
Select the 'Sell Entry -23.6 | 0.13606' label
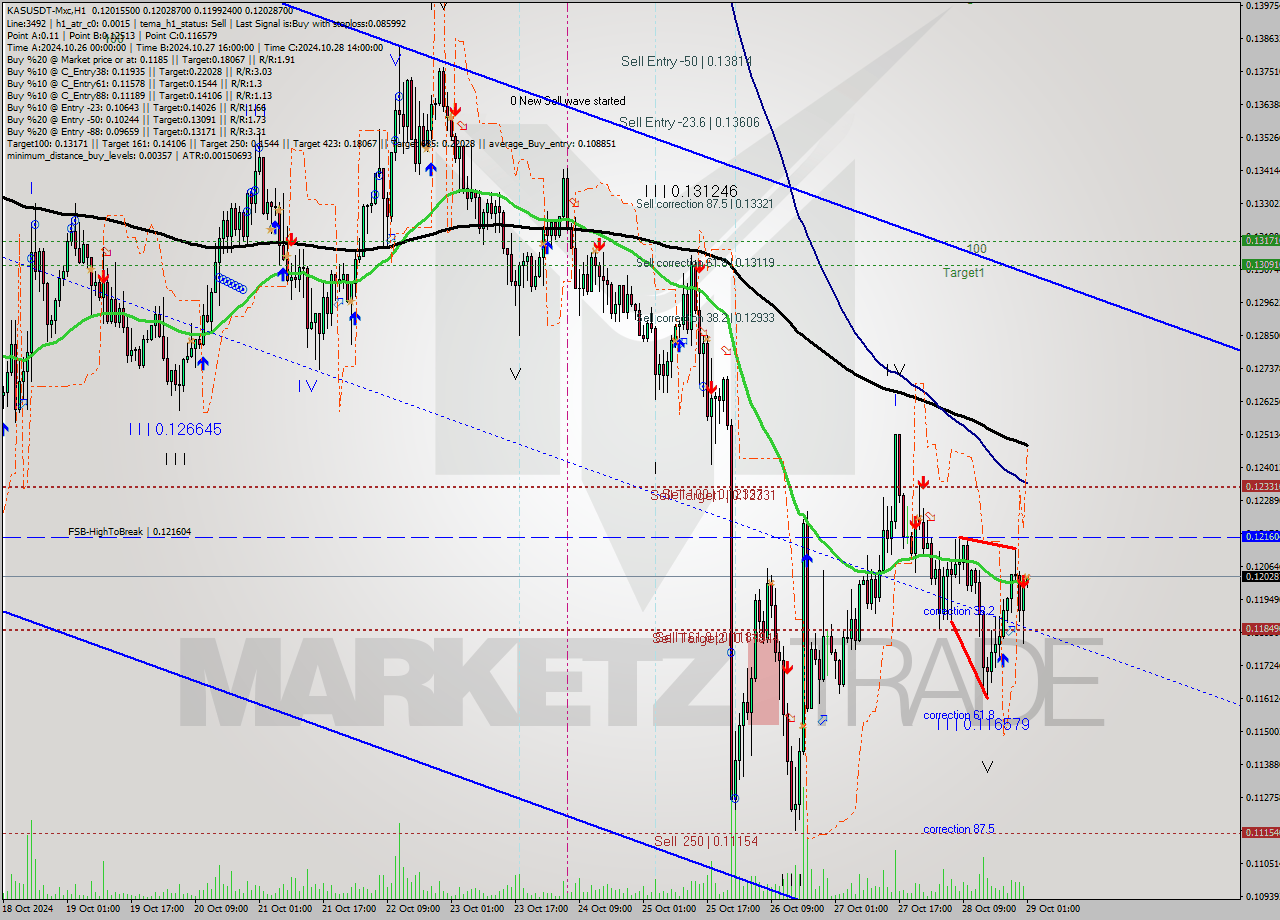click(x=690, y=122)
